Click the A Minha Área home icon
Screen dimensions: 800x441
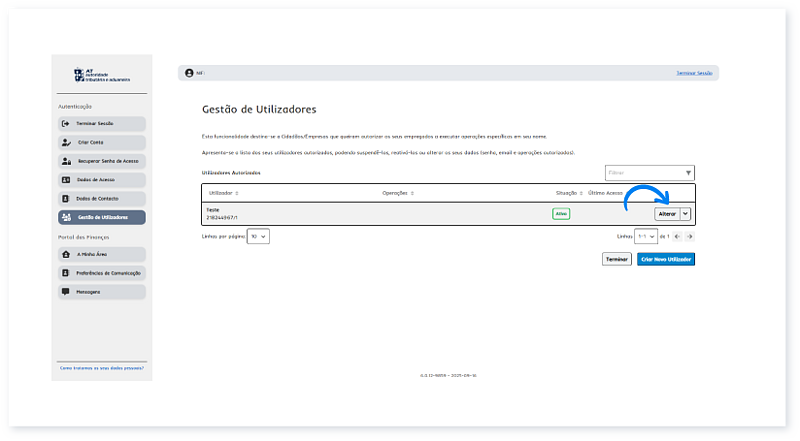click(x=66, y=254)
